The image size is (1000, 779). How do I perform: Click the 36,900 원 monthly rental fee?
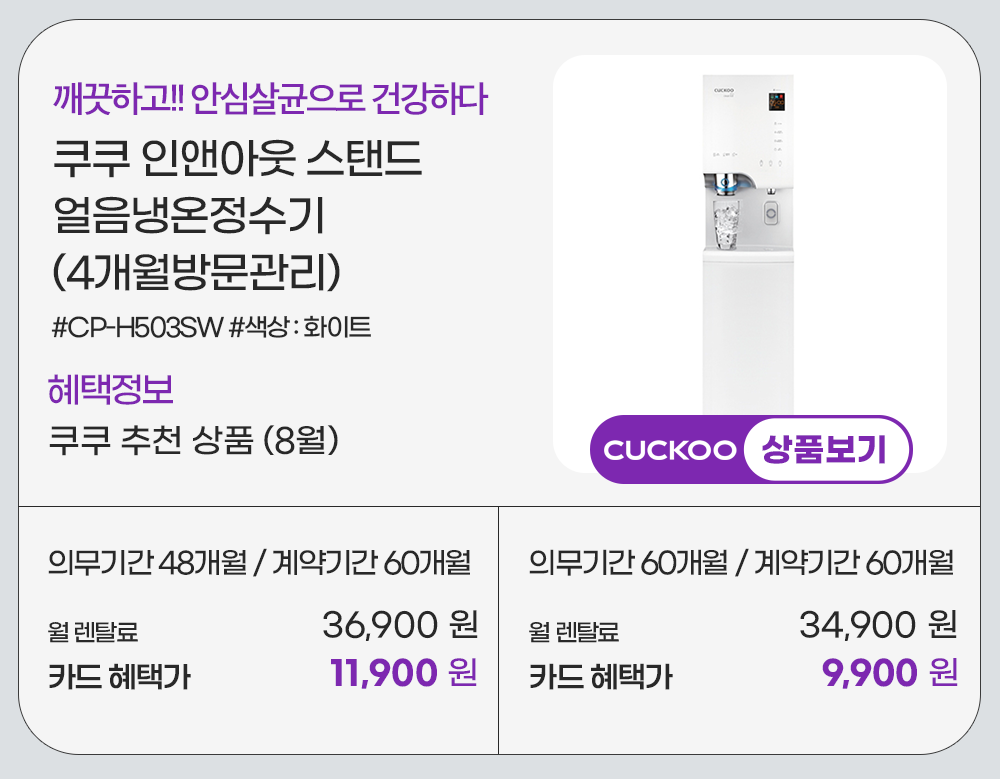tap(400, 626)
